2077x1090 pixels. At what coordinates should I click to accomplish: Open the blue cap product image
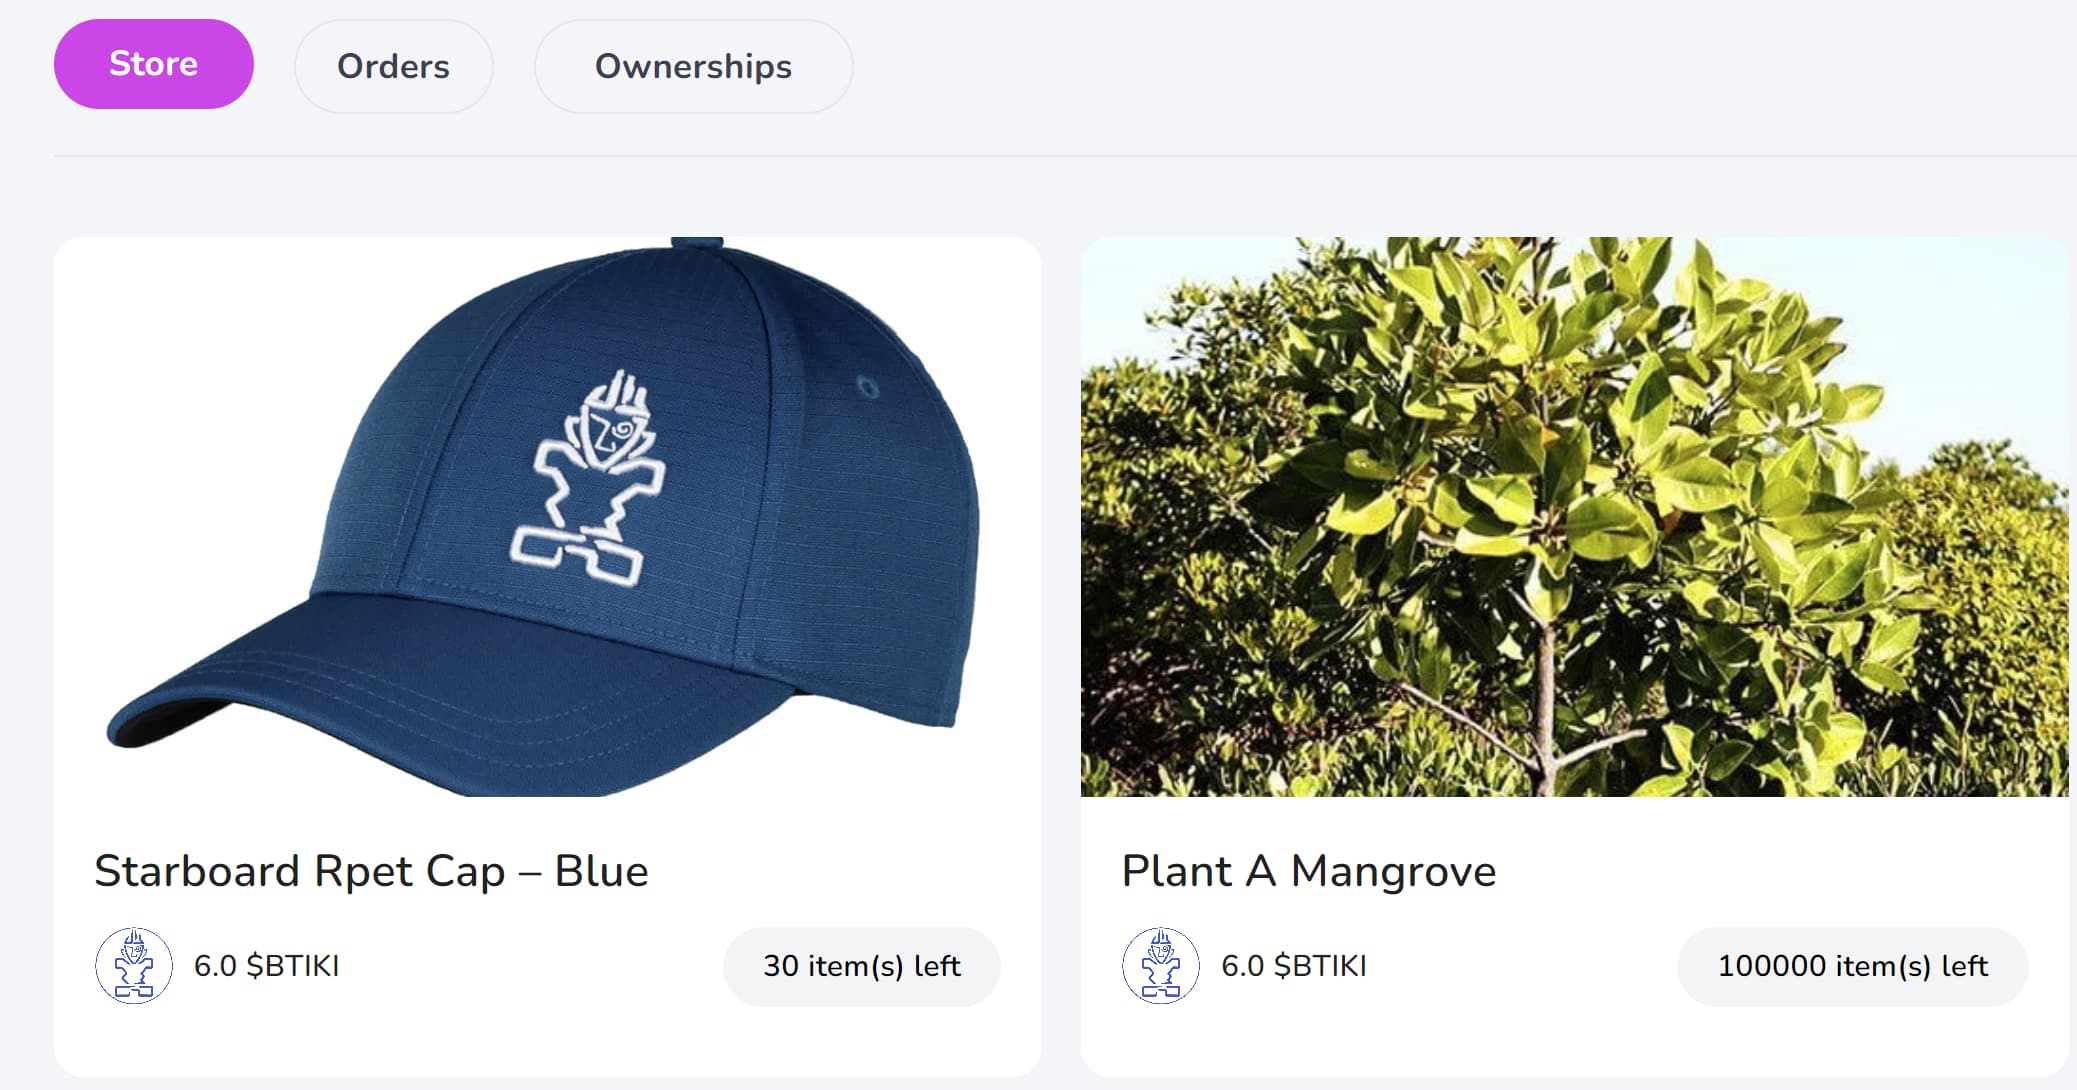pyautogui.click(x=547, y=517)
